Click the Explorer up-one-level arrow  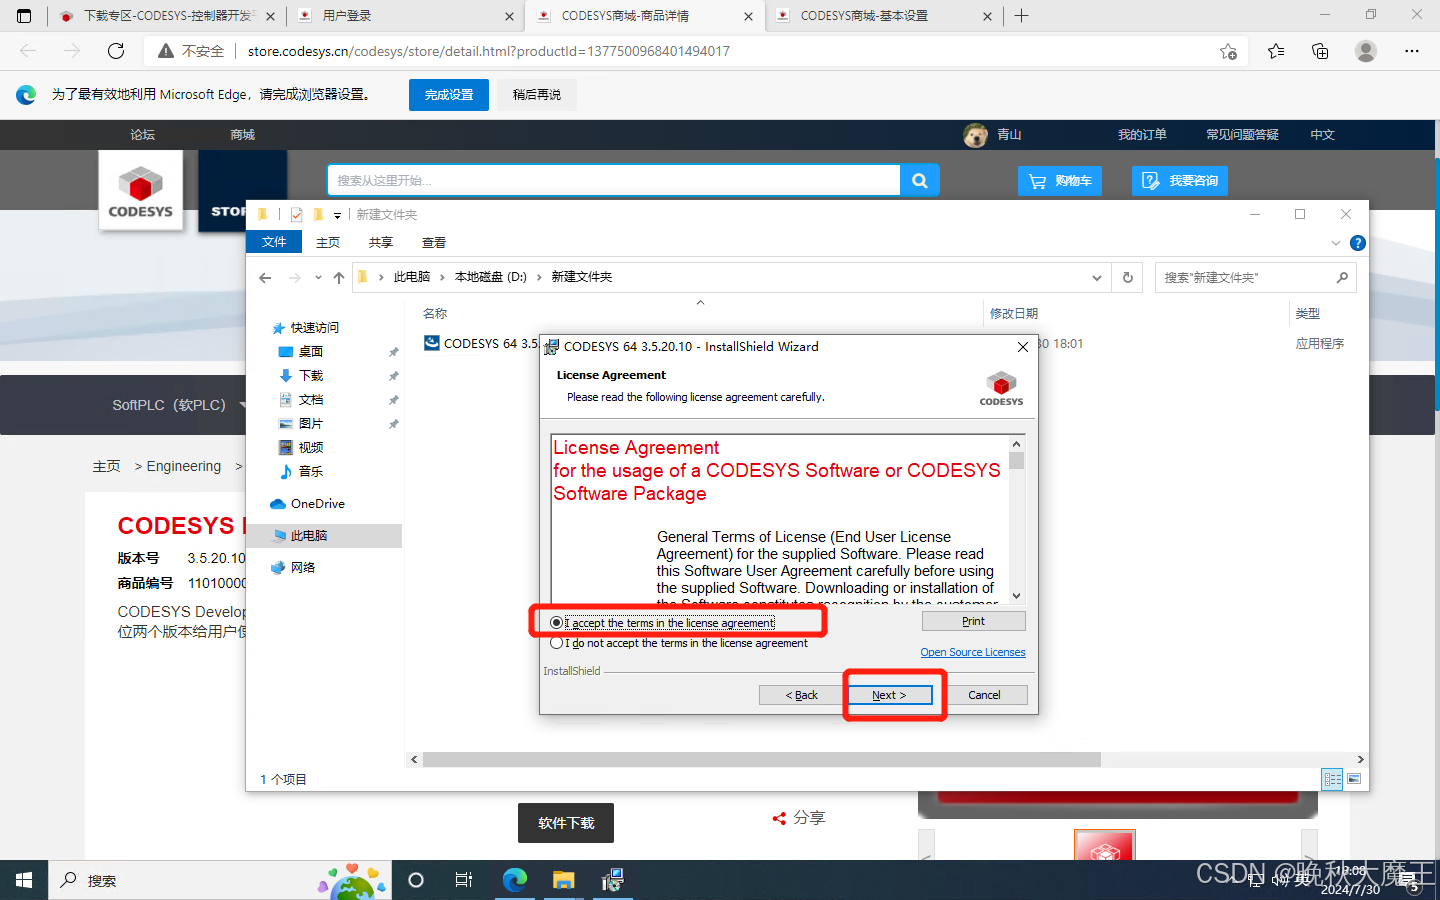click(x=339, y=277)
